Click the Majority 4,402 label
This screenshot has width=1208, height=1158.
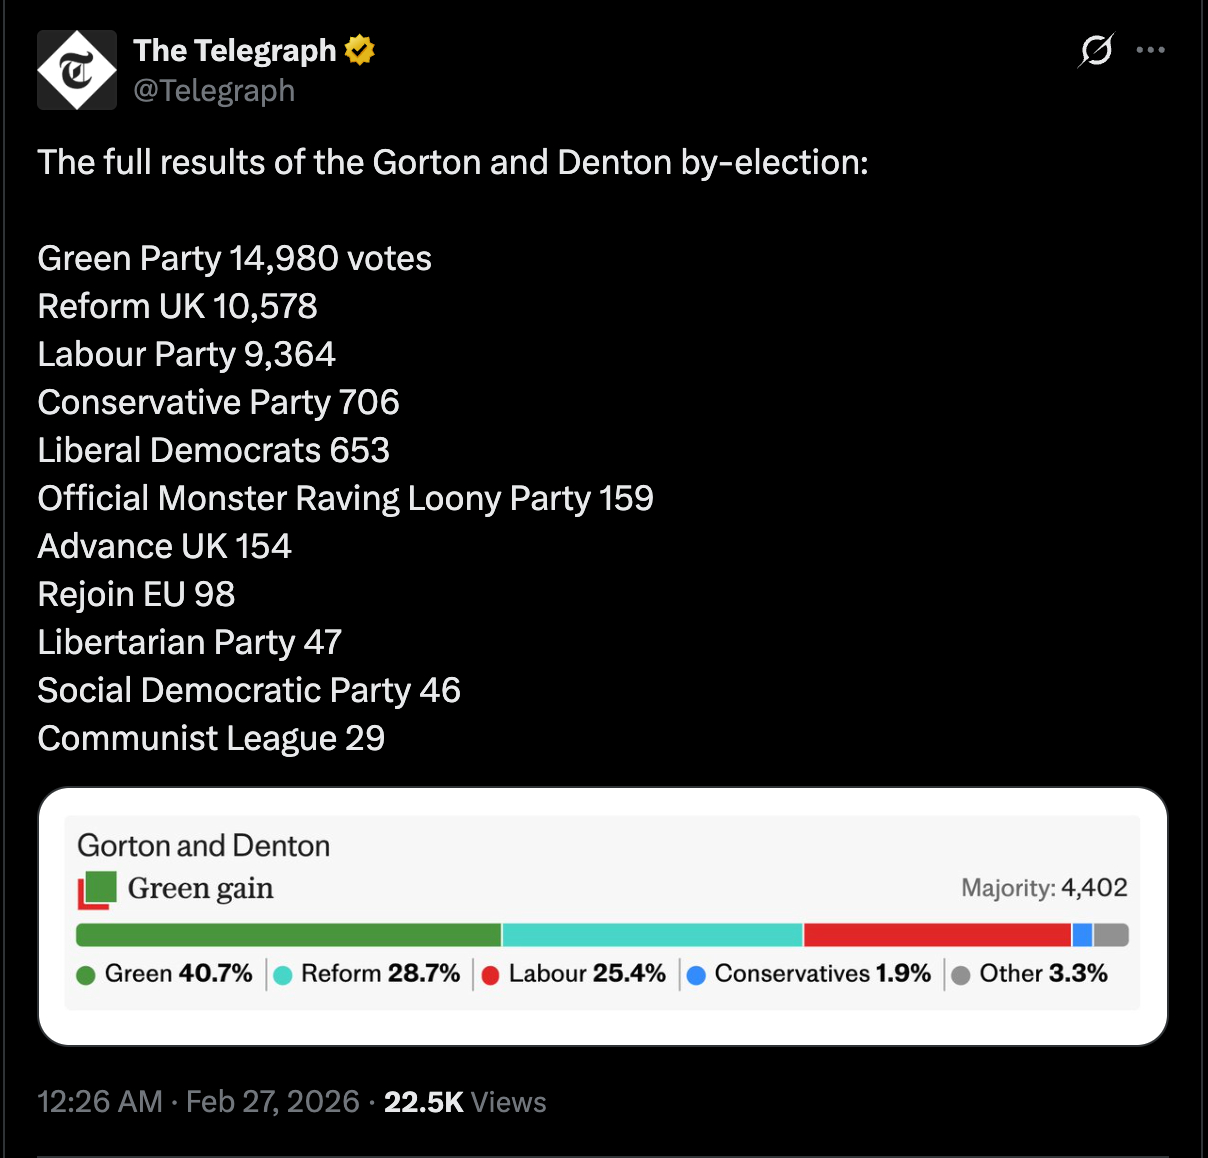1044,888
